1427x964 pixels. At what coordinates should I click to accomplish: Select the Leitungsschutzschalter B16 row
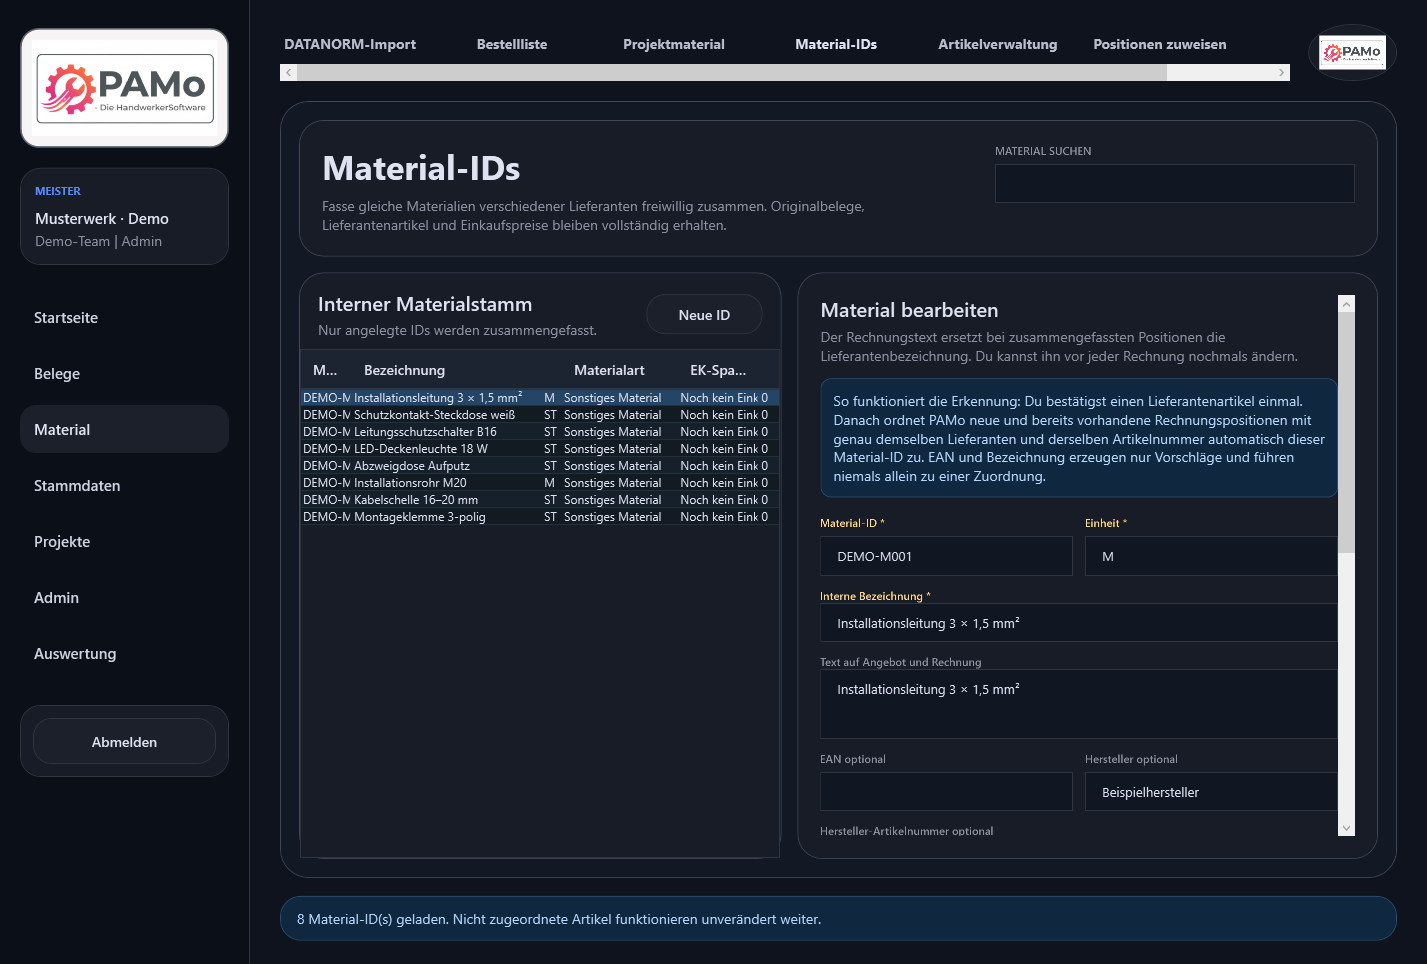point(540,432)
